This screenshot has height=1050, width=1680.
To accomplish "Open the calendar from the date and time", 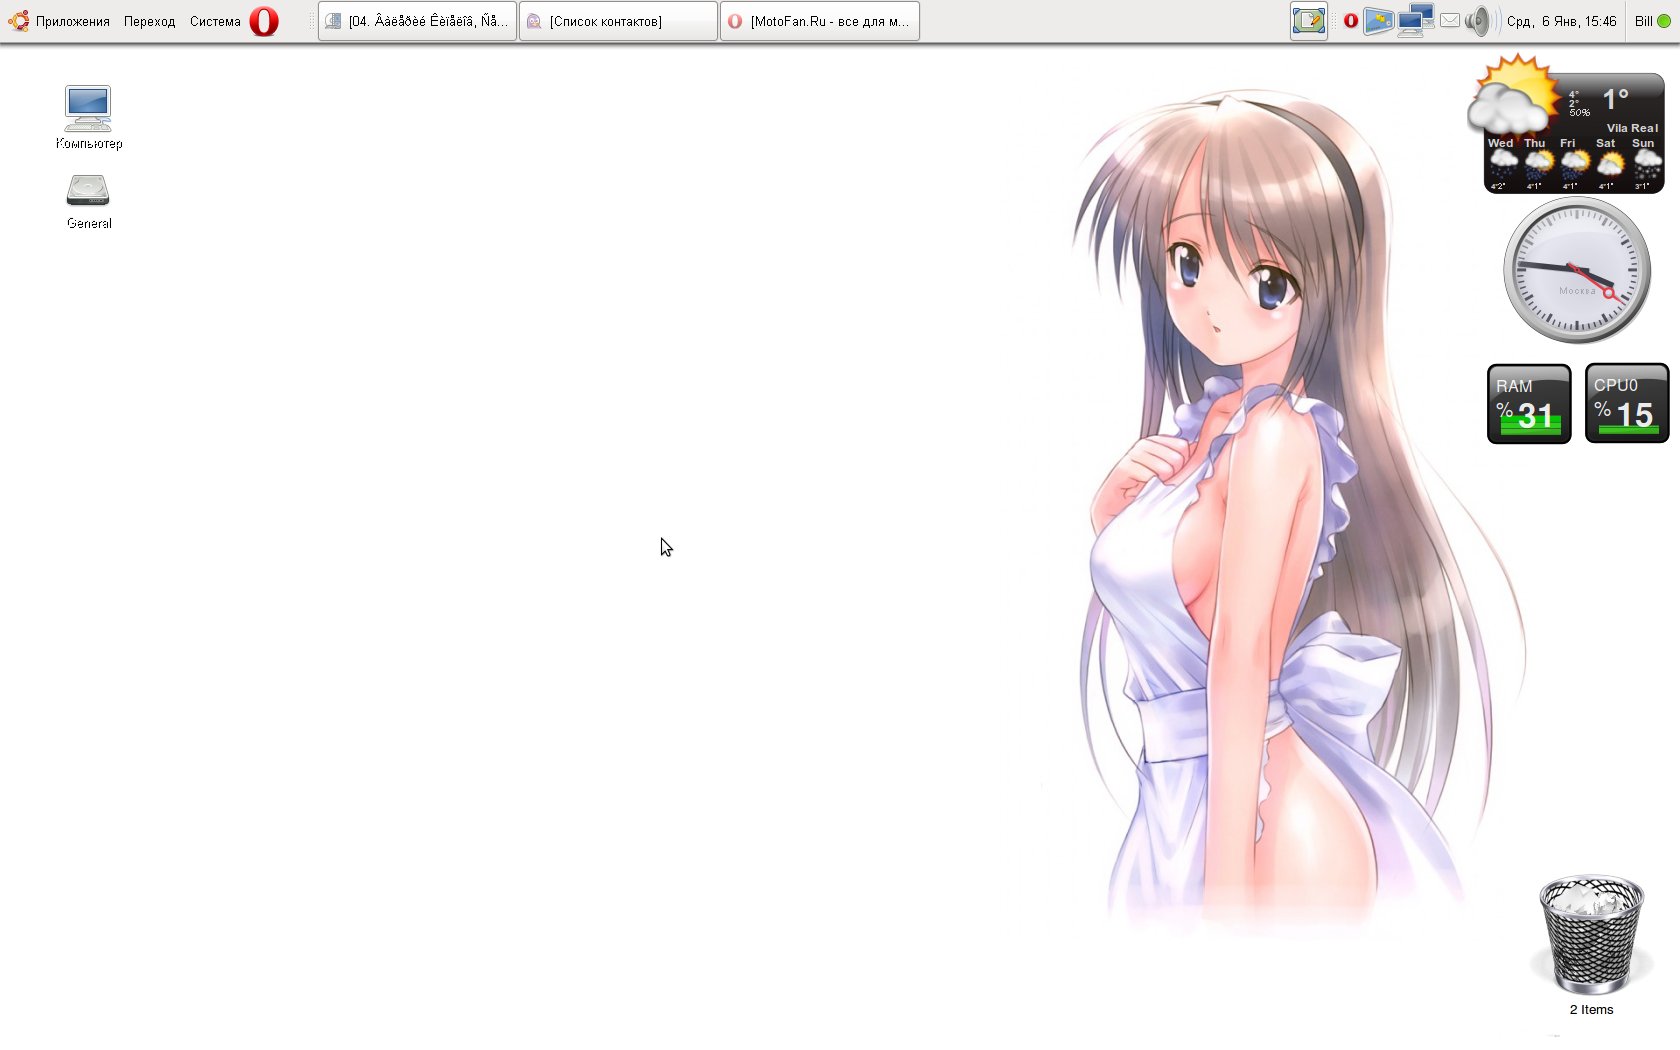I will coord(1561,21).
